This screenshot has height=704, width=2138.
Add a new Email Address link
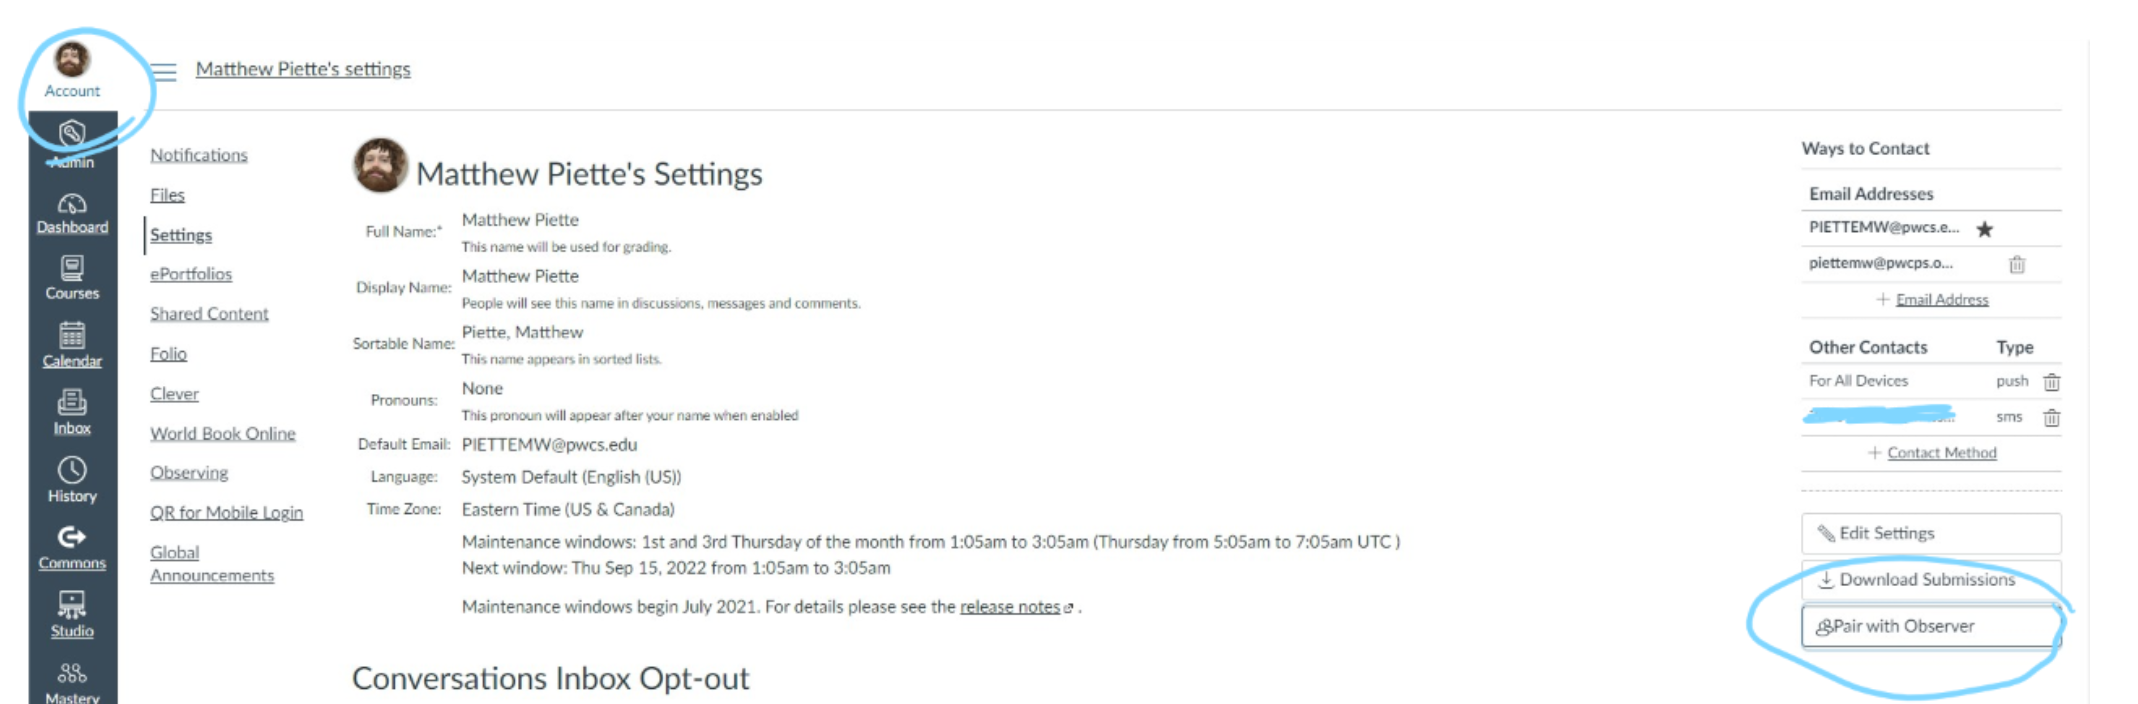1941,299
